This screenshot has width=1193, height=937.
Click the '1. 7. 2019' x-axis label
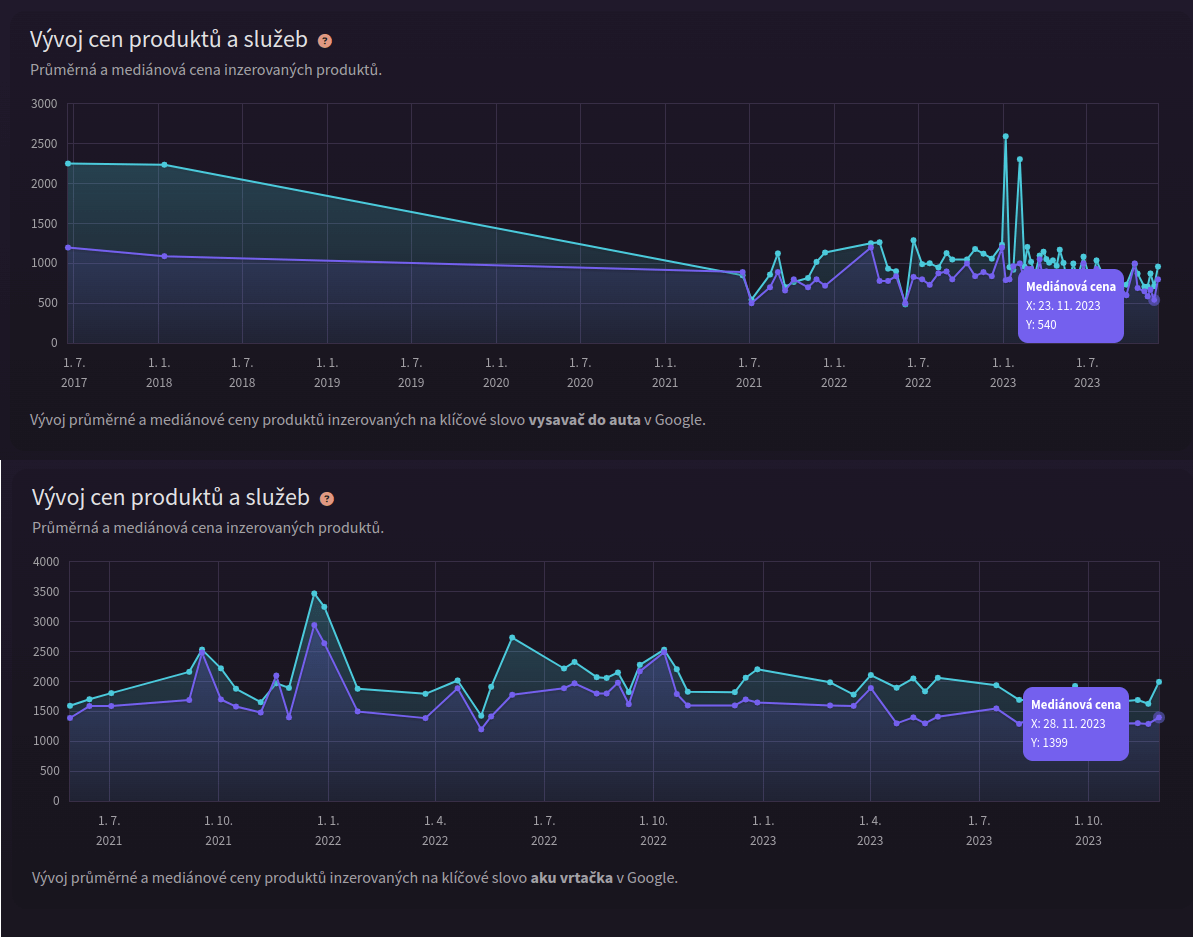pos(412,373)
